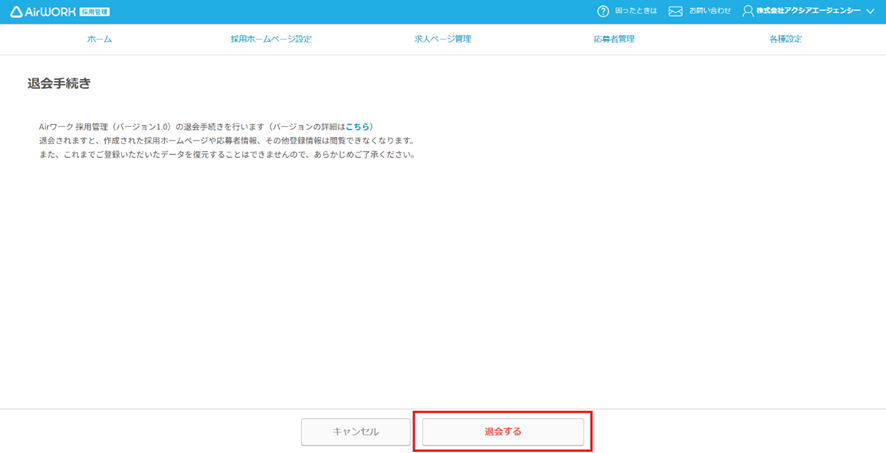Open help via the question mark icon
The image size is (886, 453).
603,12
